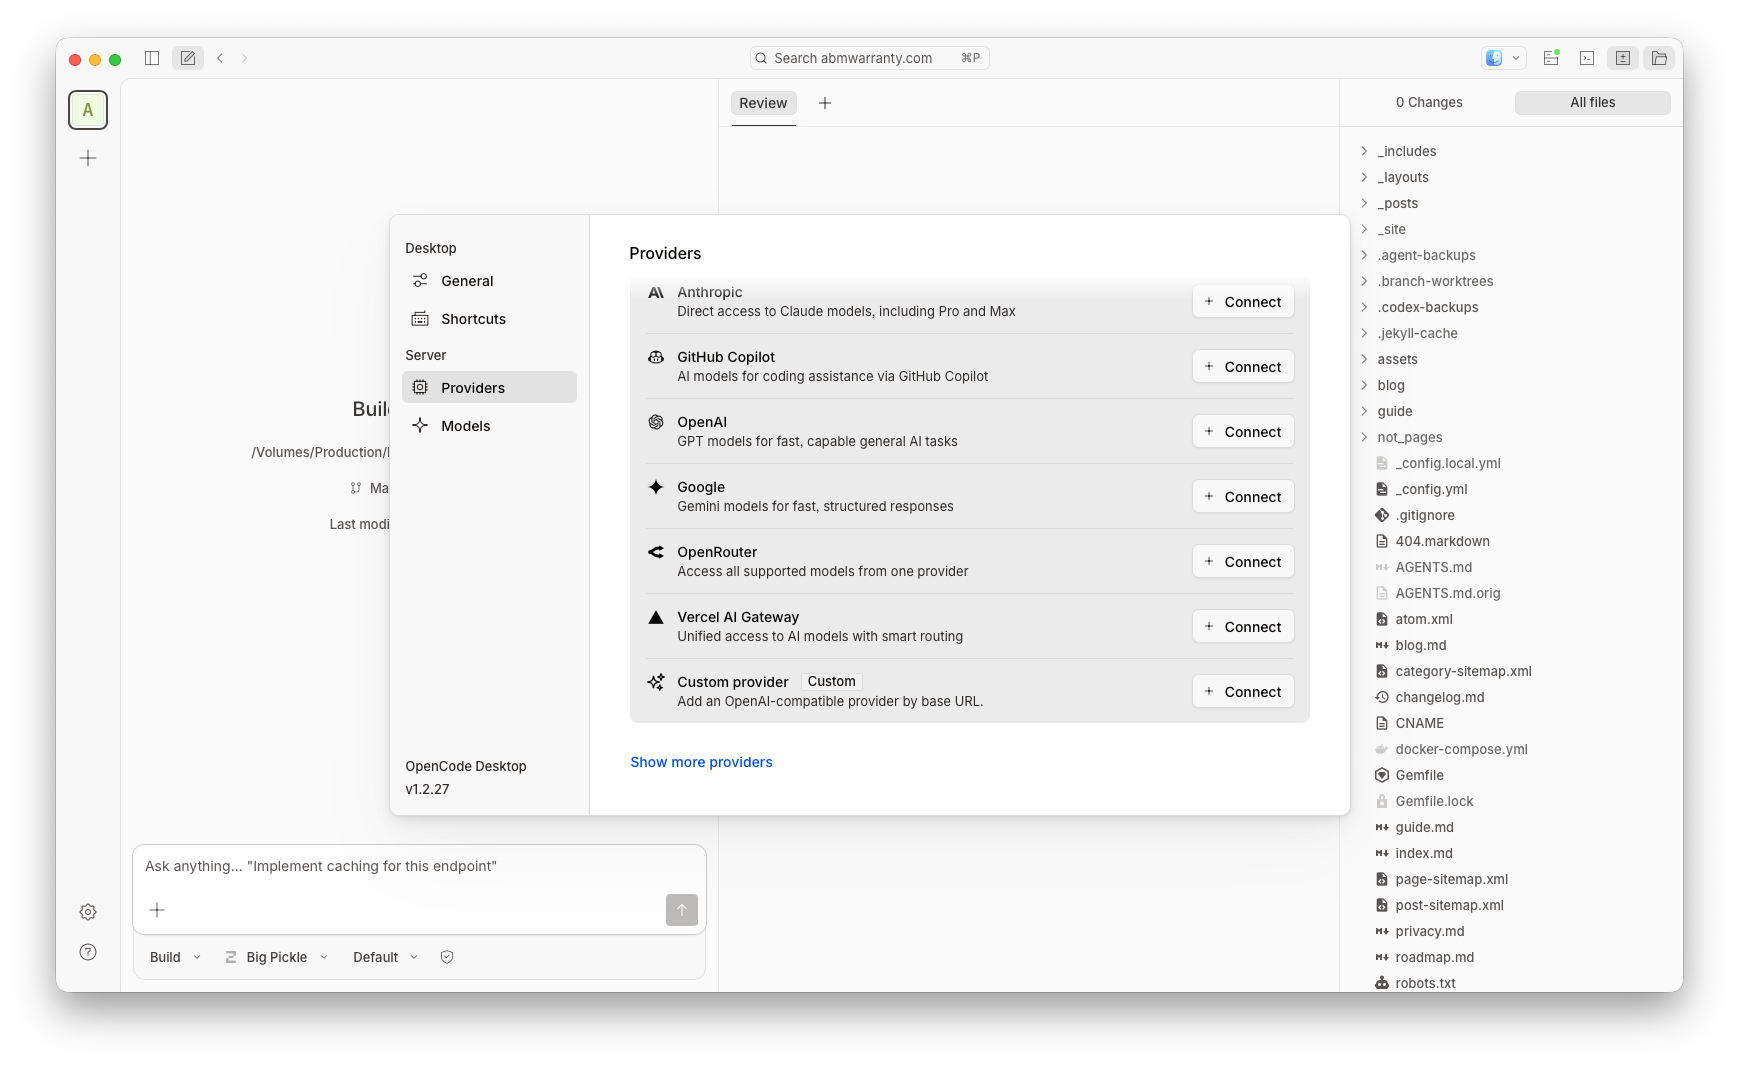Image resolution: width=1739 pixels, height=1066 pixels.
Task: Connect the OpenAI provider
Action: tap(1243, 432)
